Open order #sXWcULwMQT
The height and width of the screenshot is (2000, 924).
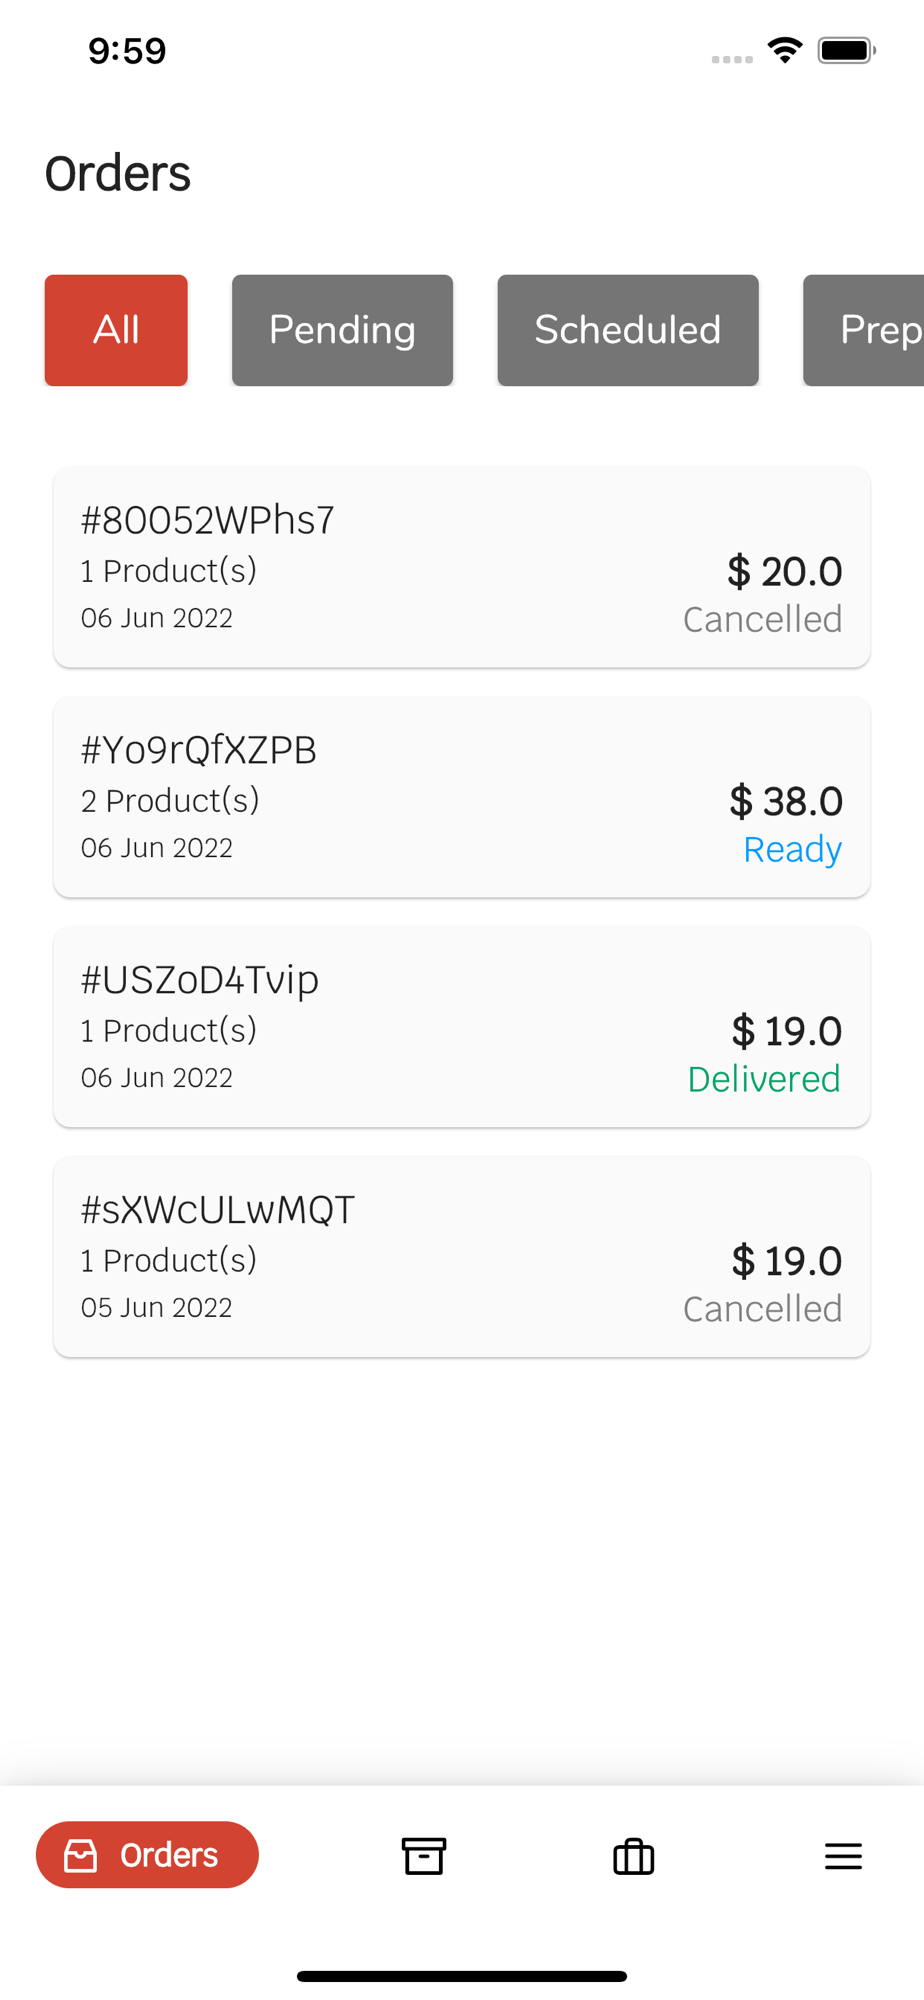[x=461, y=1257]
